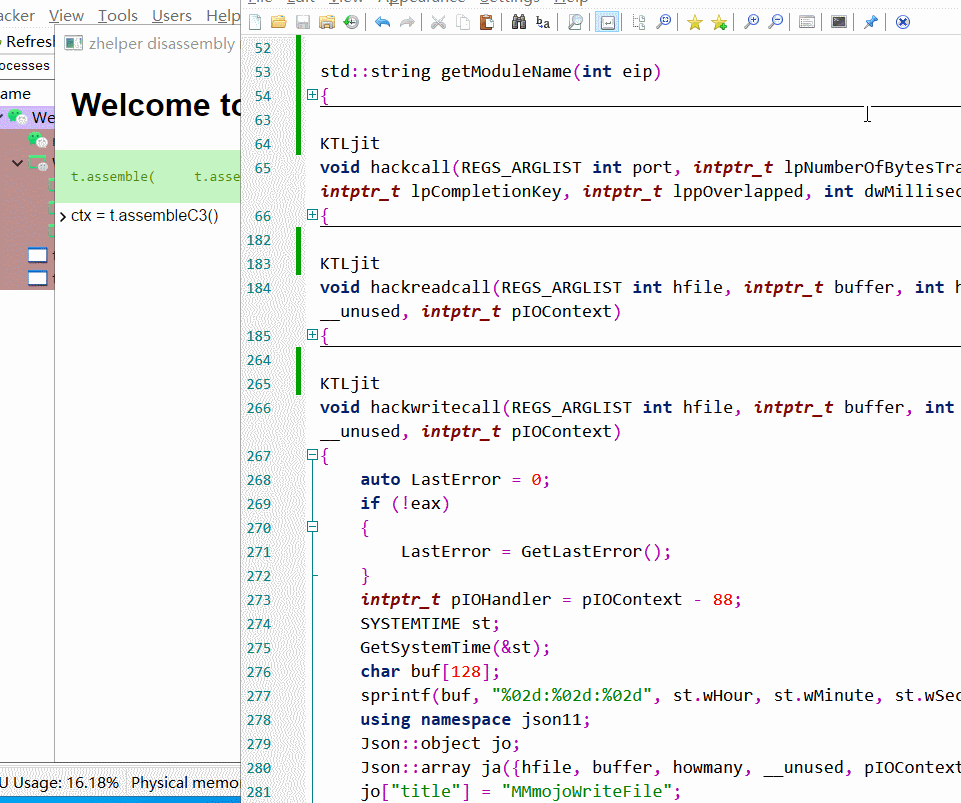Reload the file with the clock-arrow icon
Viewport: 961px width, 803px height.
[x=351, y=23]
